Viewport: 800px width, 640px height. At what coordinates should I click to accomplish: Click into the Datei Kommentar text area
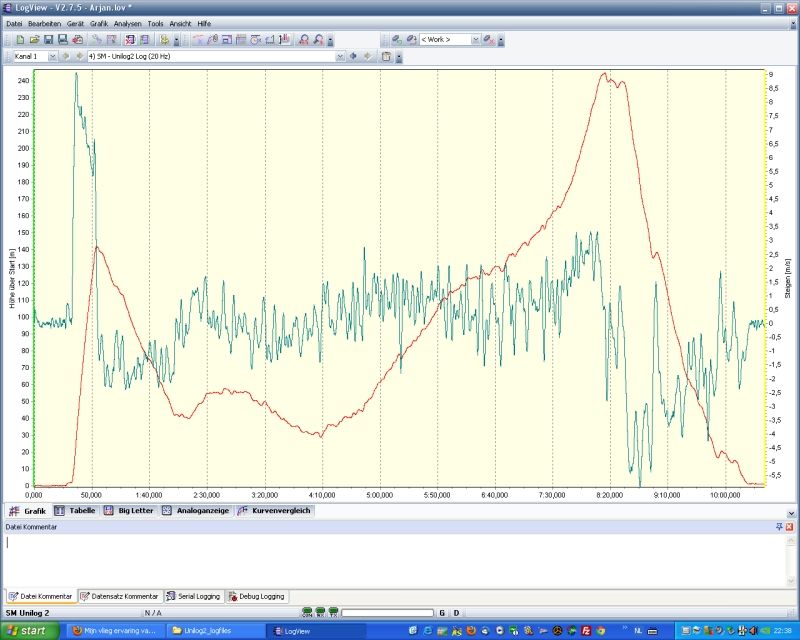tap(394, 560)
